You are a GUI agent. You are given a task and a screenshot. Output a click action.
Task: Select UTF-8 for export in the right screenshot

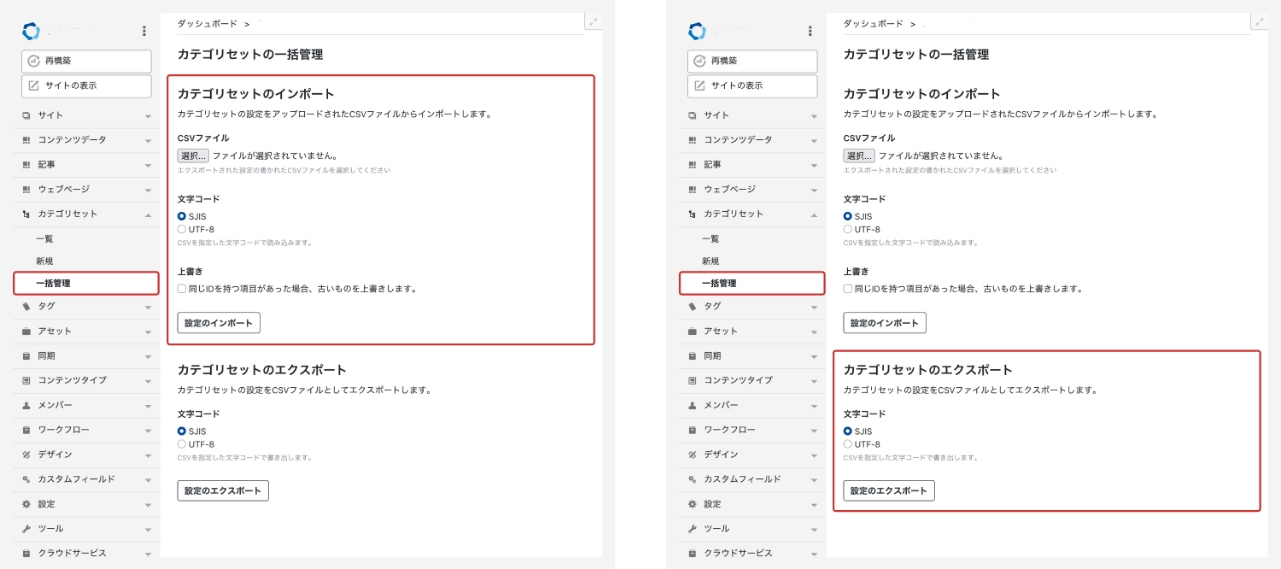click(848, 444)
